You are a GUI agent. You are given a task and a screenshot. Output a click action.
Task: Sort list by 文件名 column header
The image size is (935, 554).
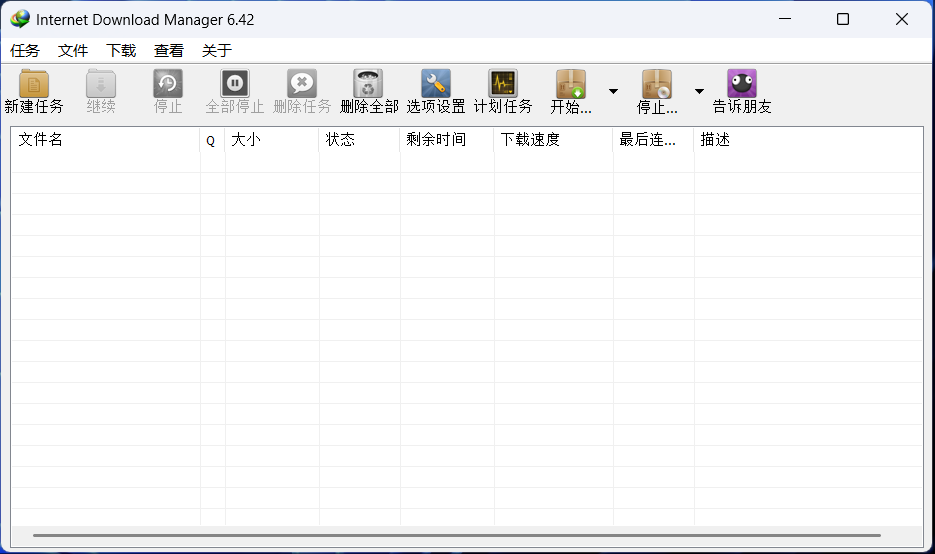[105, 140]
